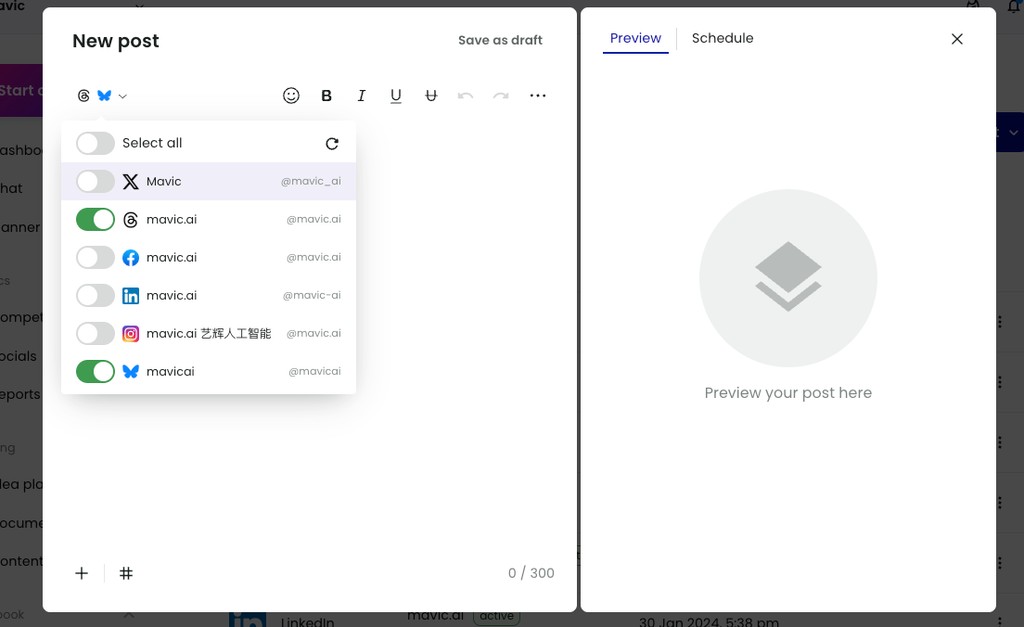1024x627 pixels.
Task: Toggle underline formatting
Action: (x=396, y=96)
